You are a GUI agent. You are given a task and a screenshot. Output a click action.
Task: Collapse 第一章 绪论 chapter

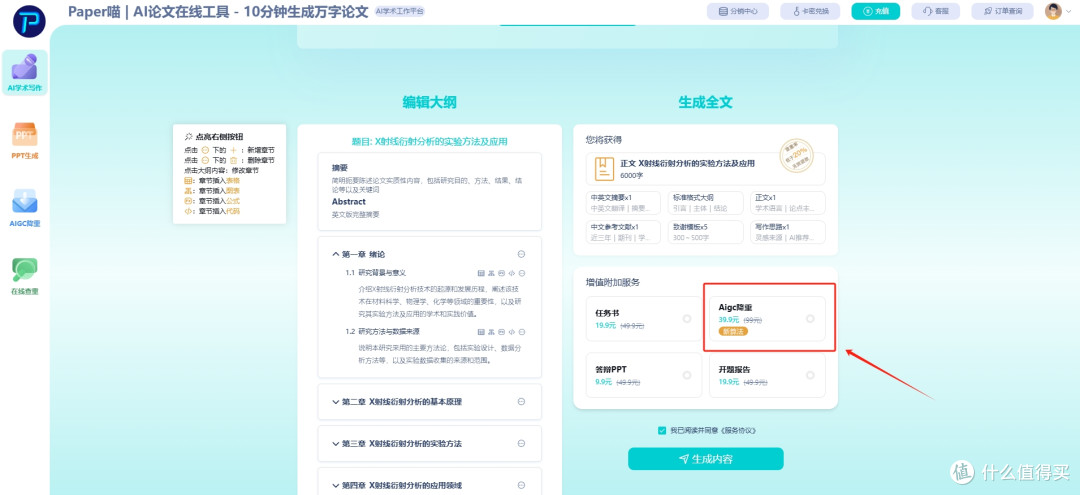point(335,254)
